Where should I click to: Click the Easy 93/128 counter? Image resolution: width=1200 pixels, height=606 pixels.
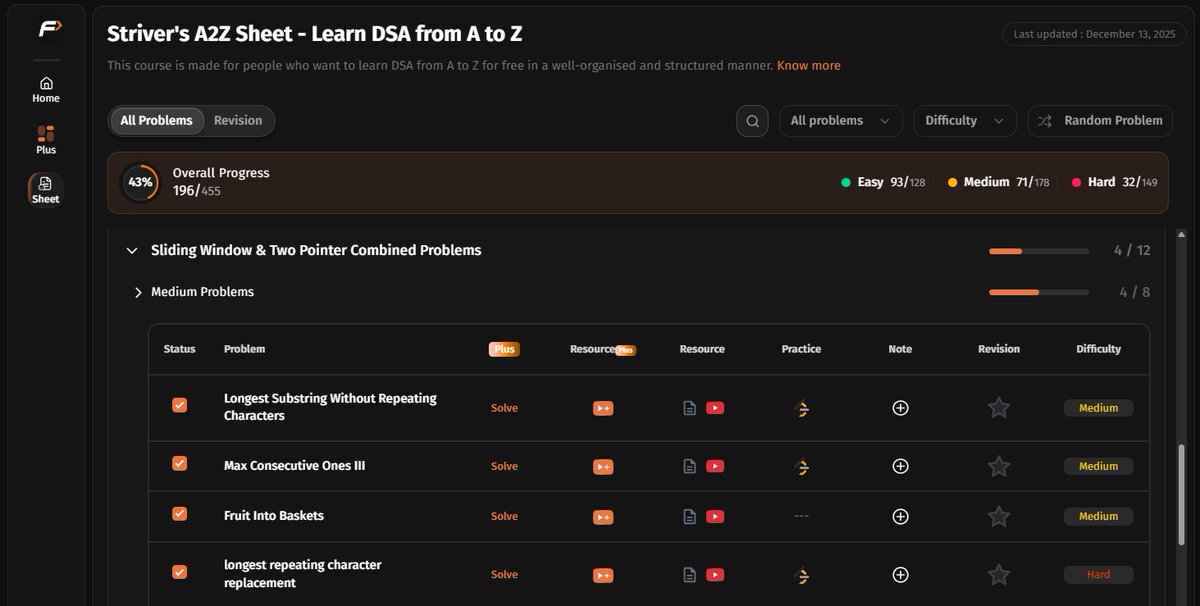coord(883,182)
